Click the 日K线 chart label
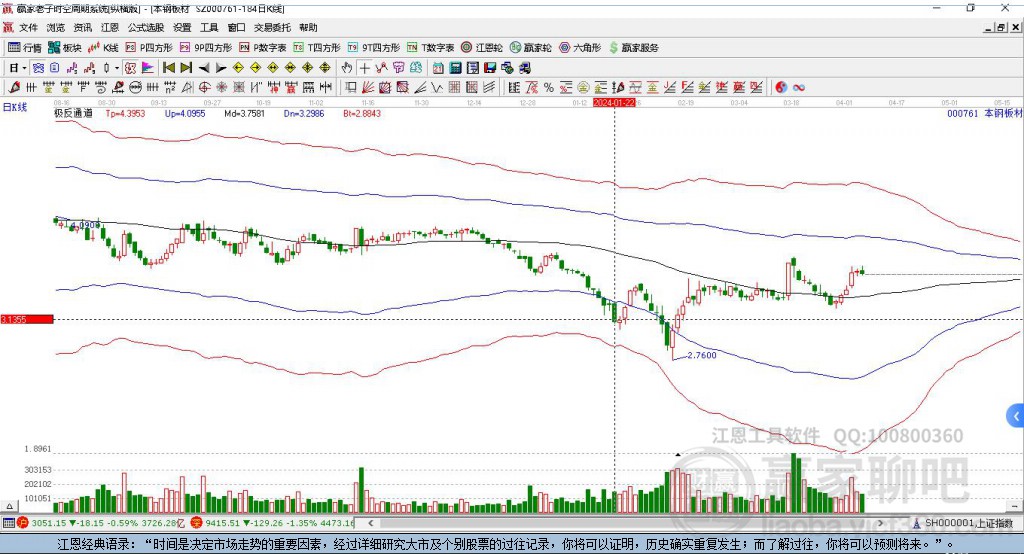The height and width of the screenshot is (554, 1024). [15, 107]
